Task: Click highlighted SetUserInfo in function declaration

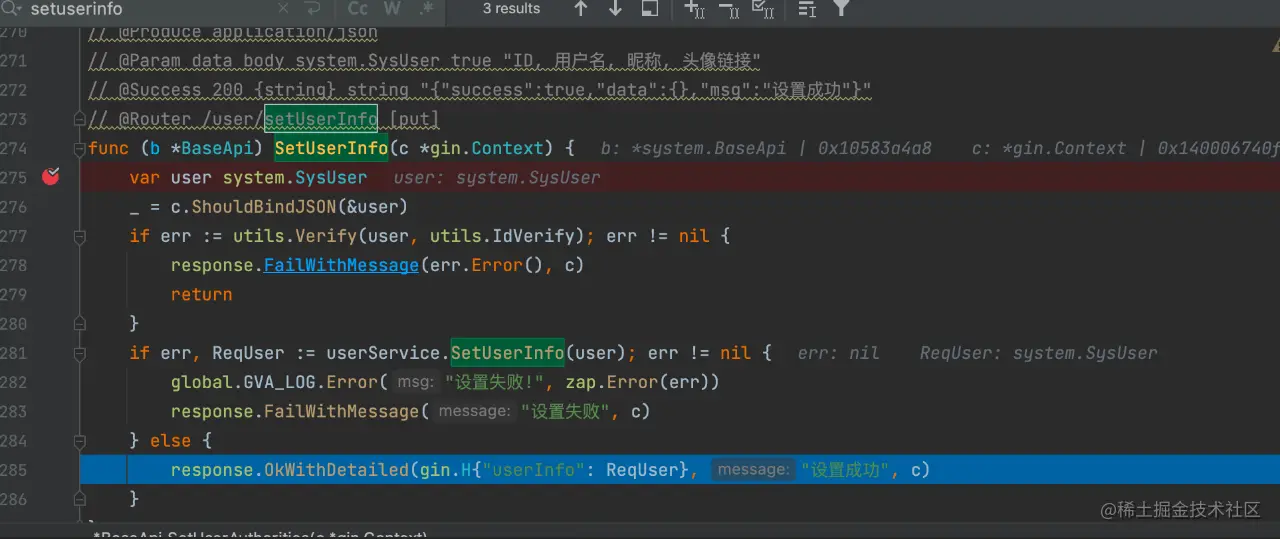Action: pyautogui.click(x=331, y=148)
